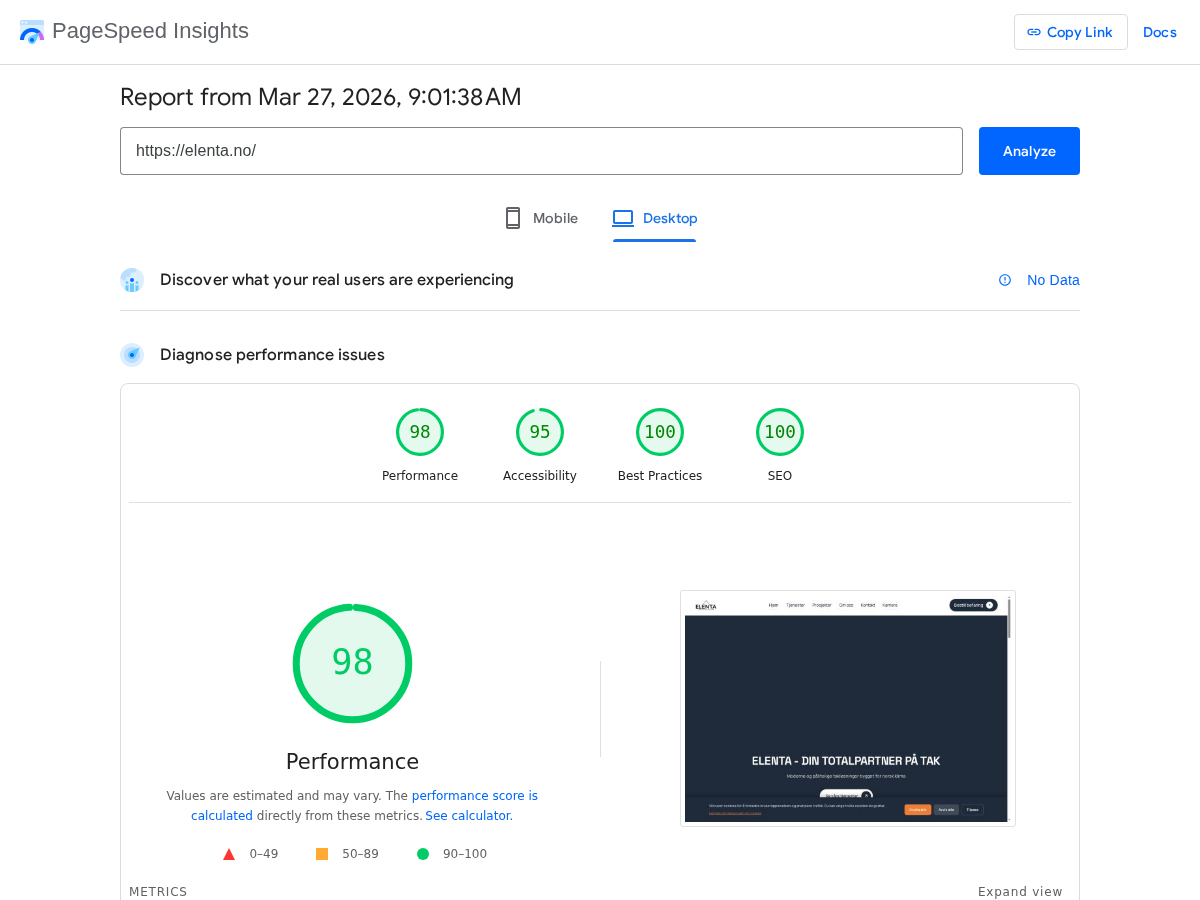
Task: Click the large Performance 98 gauge
Action: [352, 663]
